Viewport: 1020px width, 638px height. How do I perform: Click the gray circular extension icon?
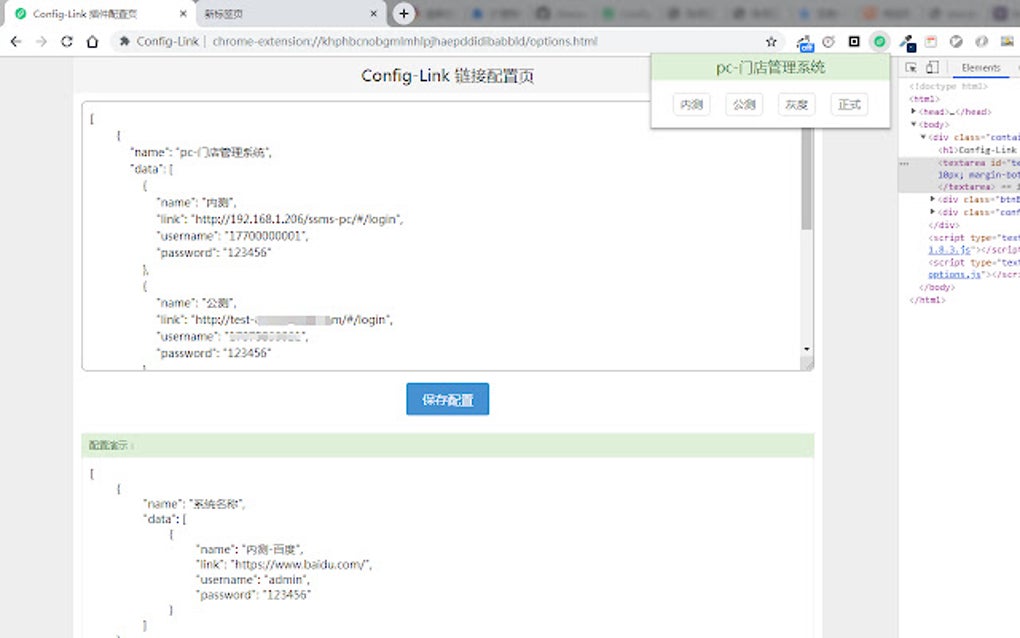956,42
